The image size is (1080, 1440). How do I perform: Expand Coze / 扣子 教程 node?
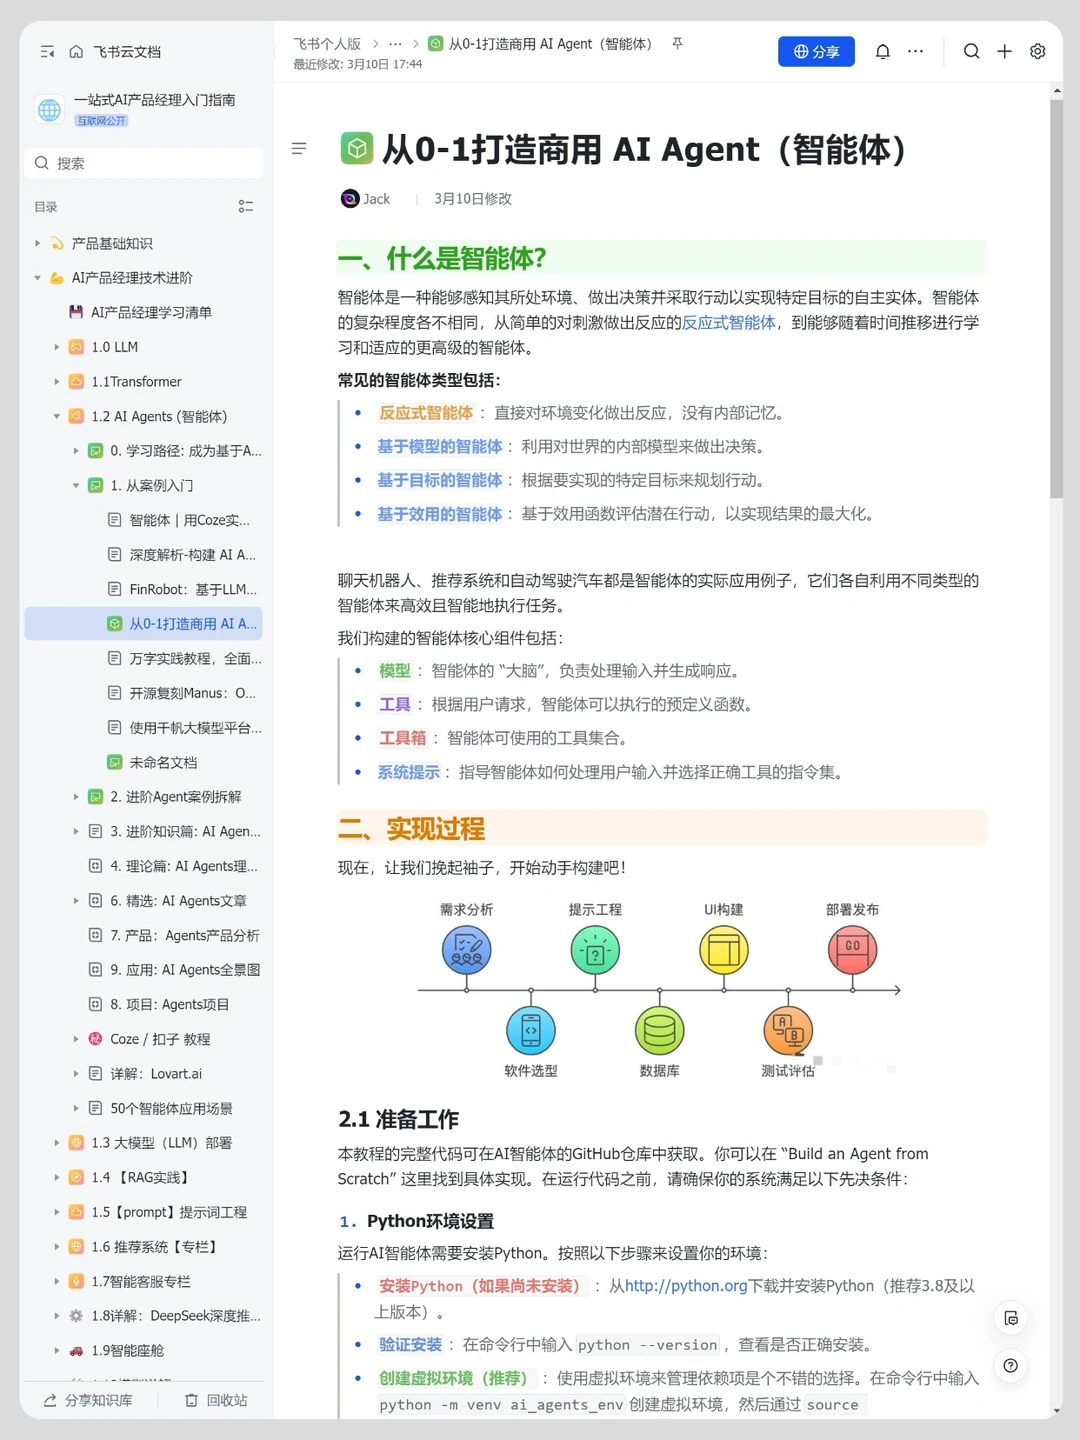(x=76, y=1039)
